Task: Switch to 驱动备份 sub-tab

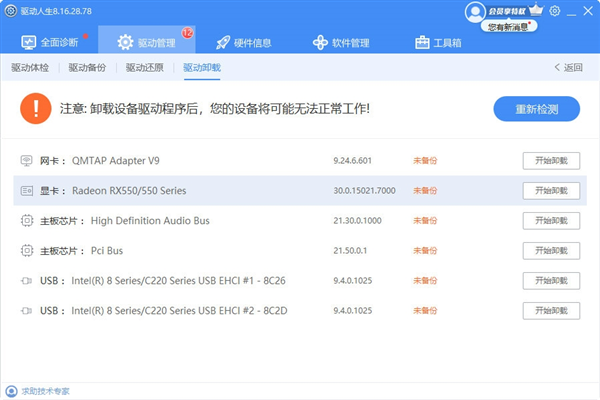Action: point(87,68)
